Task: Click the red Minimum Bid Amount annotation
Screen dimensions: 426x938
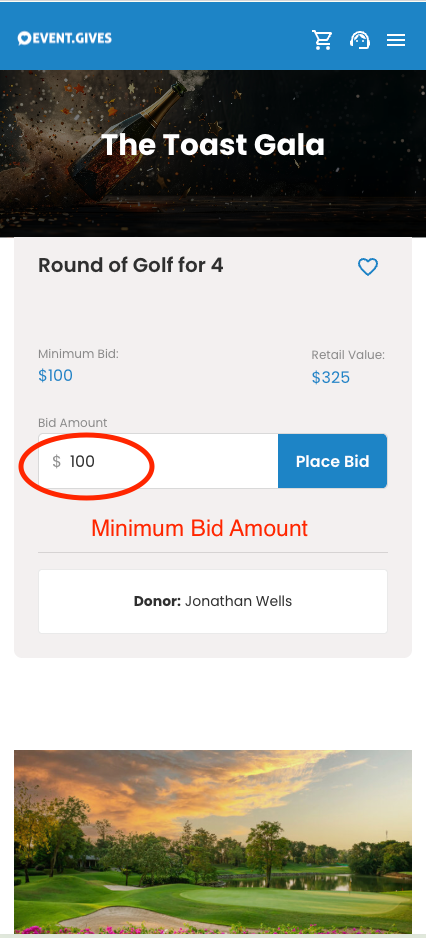Action: (200, 528)
